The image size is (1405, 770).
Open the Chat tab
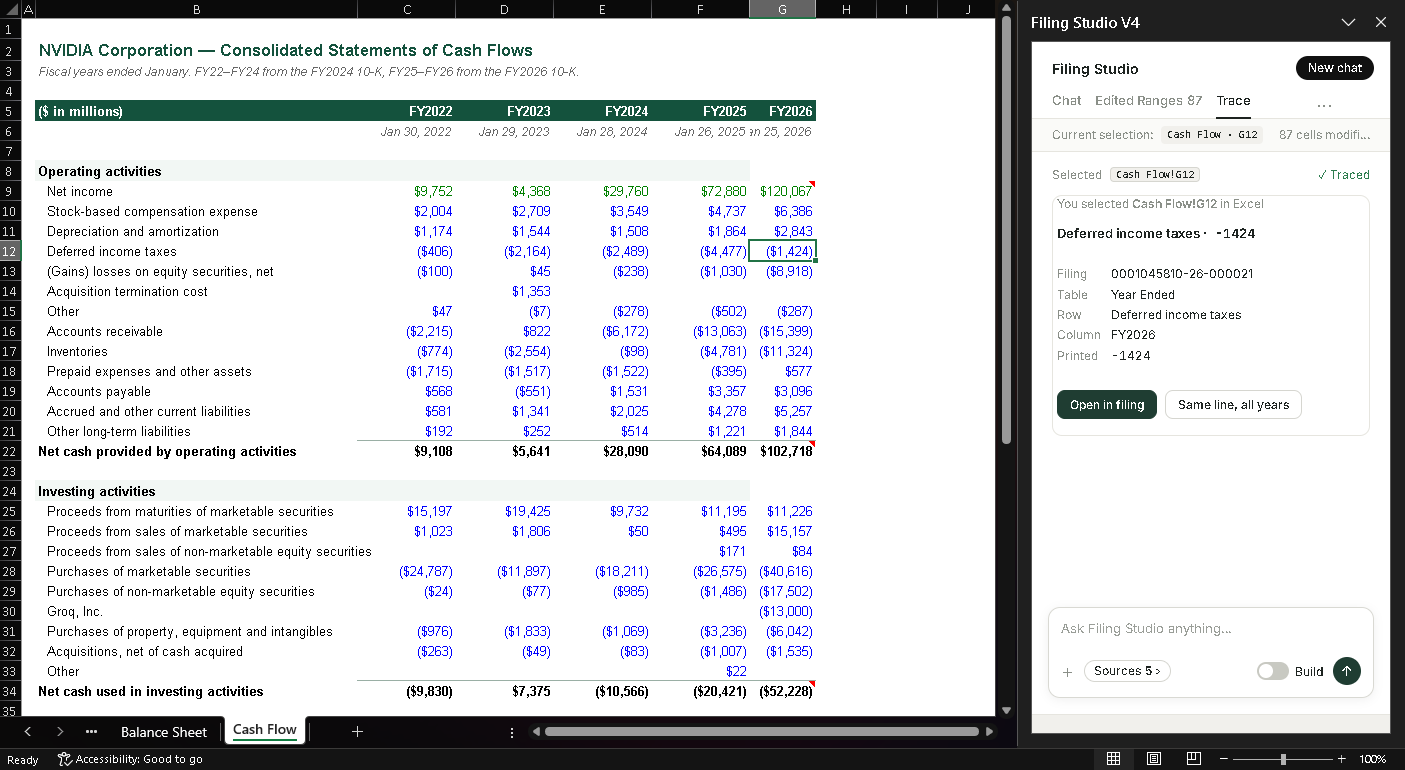[x=1066, y=100]
